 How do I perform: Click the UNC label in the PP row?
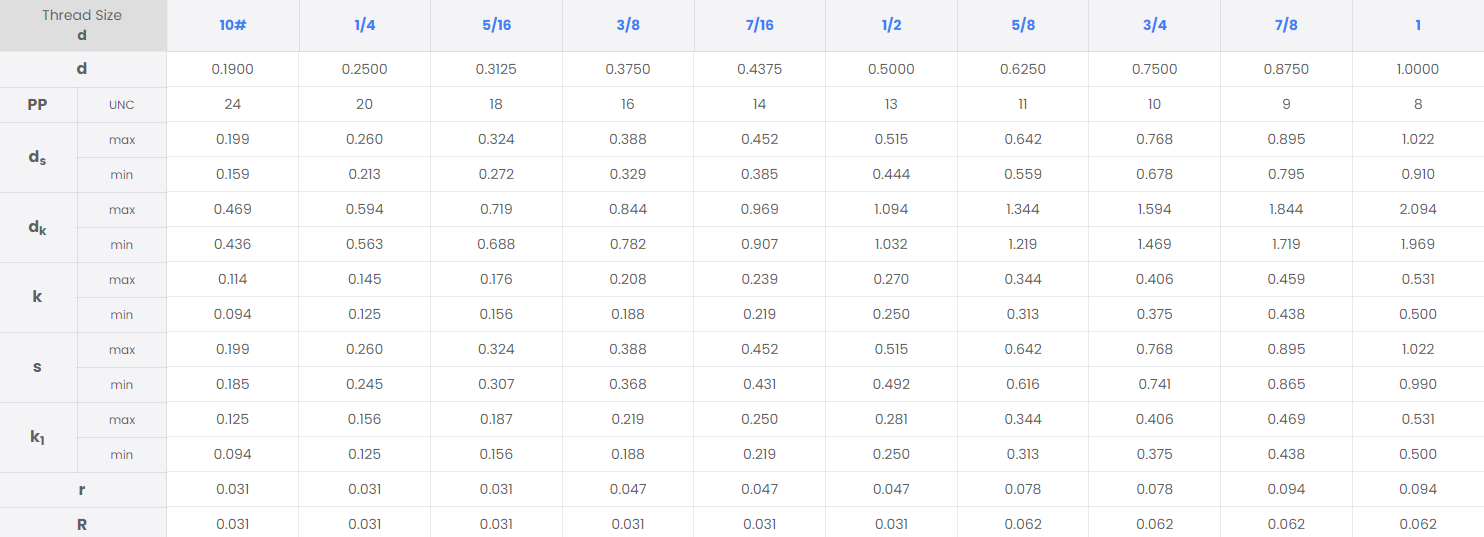[122, 104]
